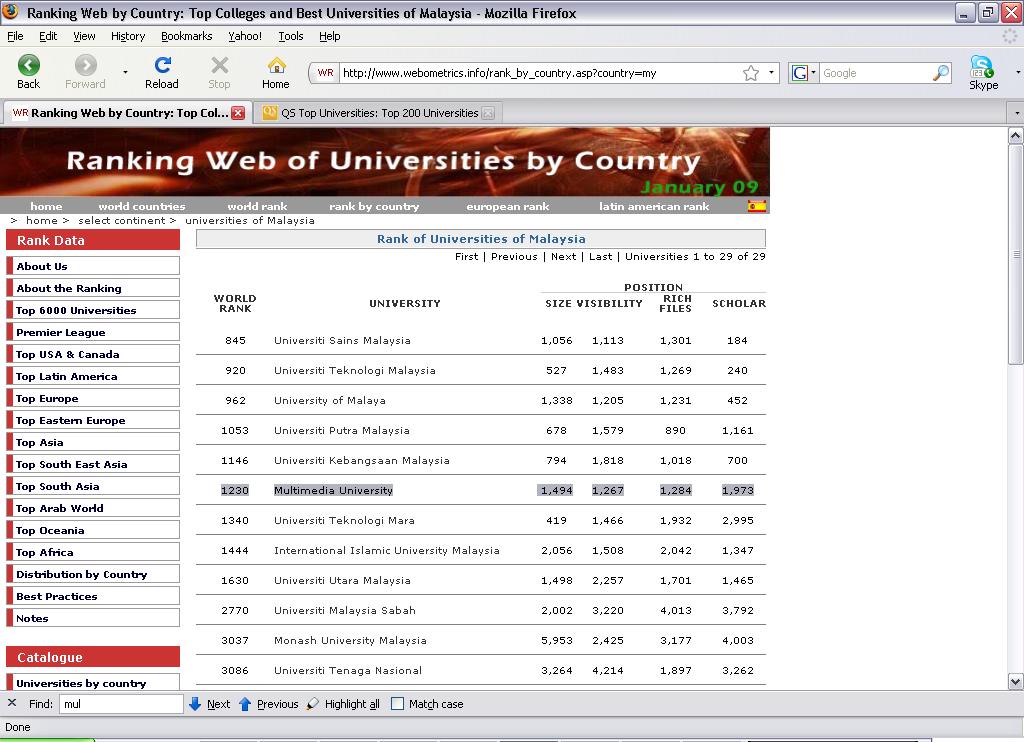
Task: Open the Yahoo! menu
Action: tap(245, 36)
